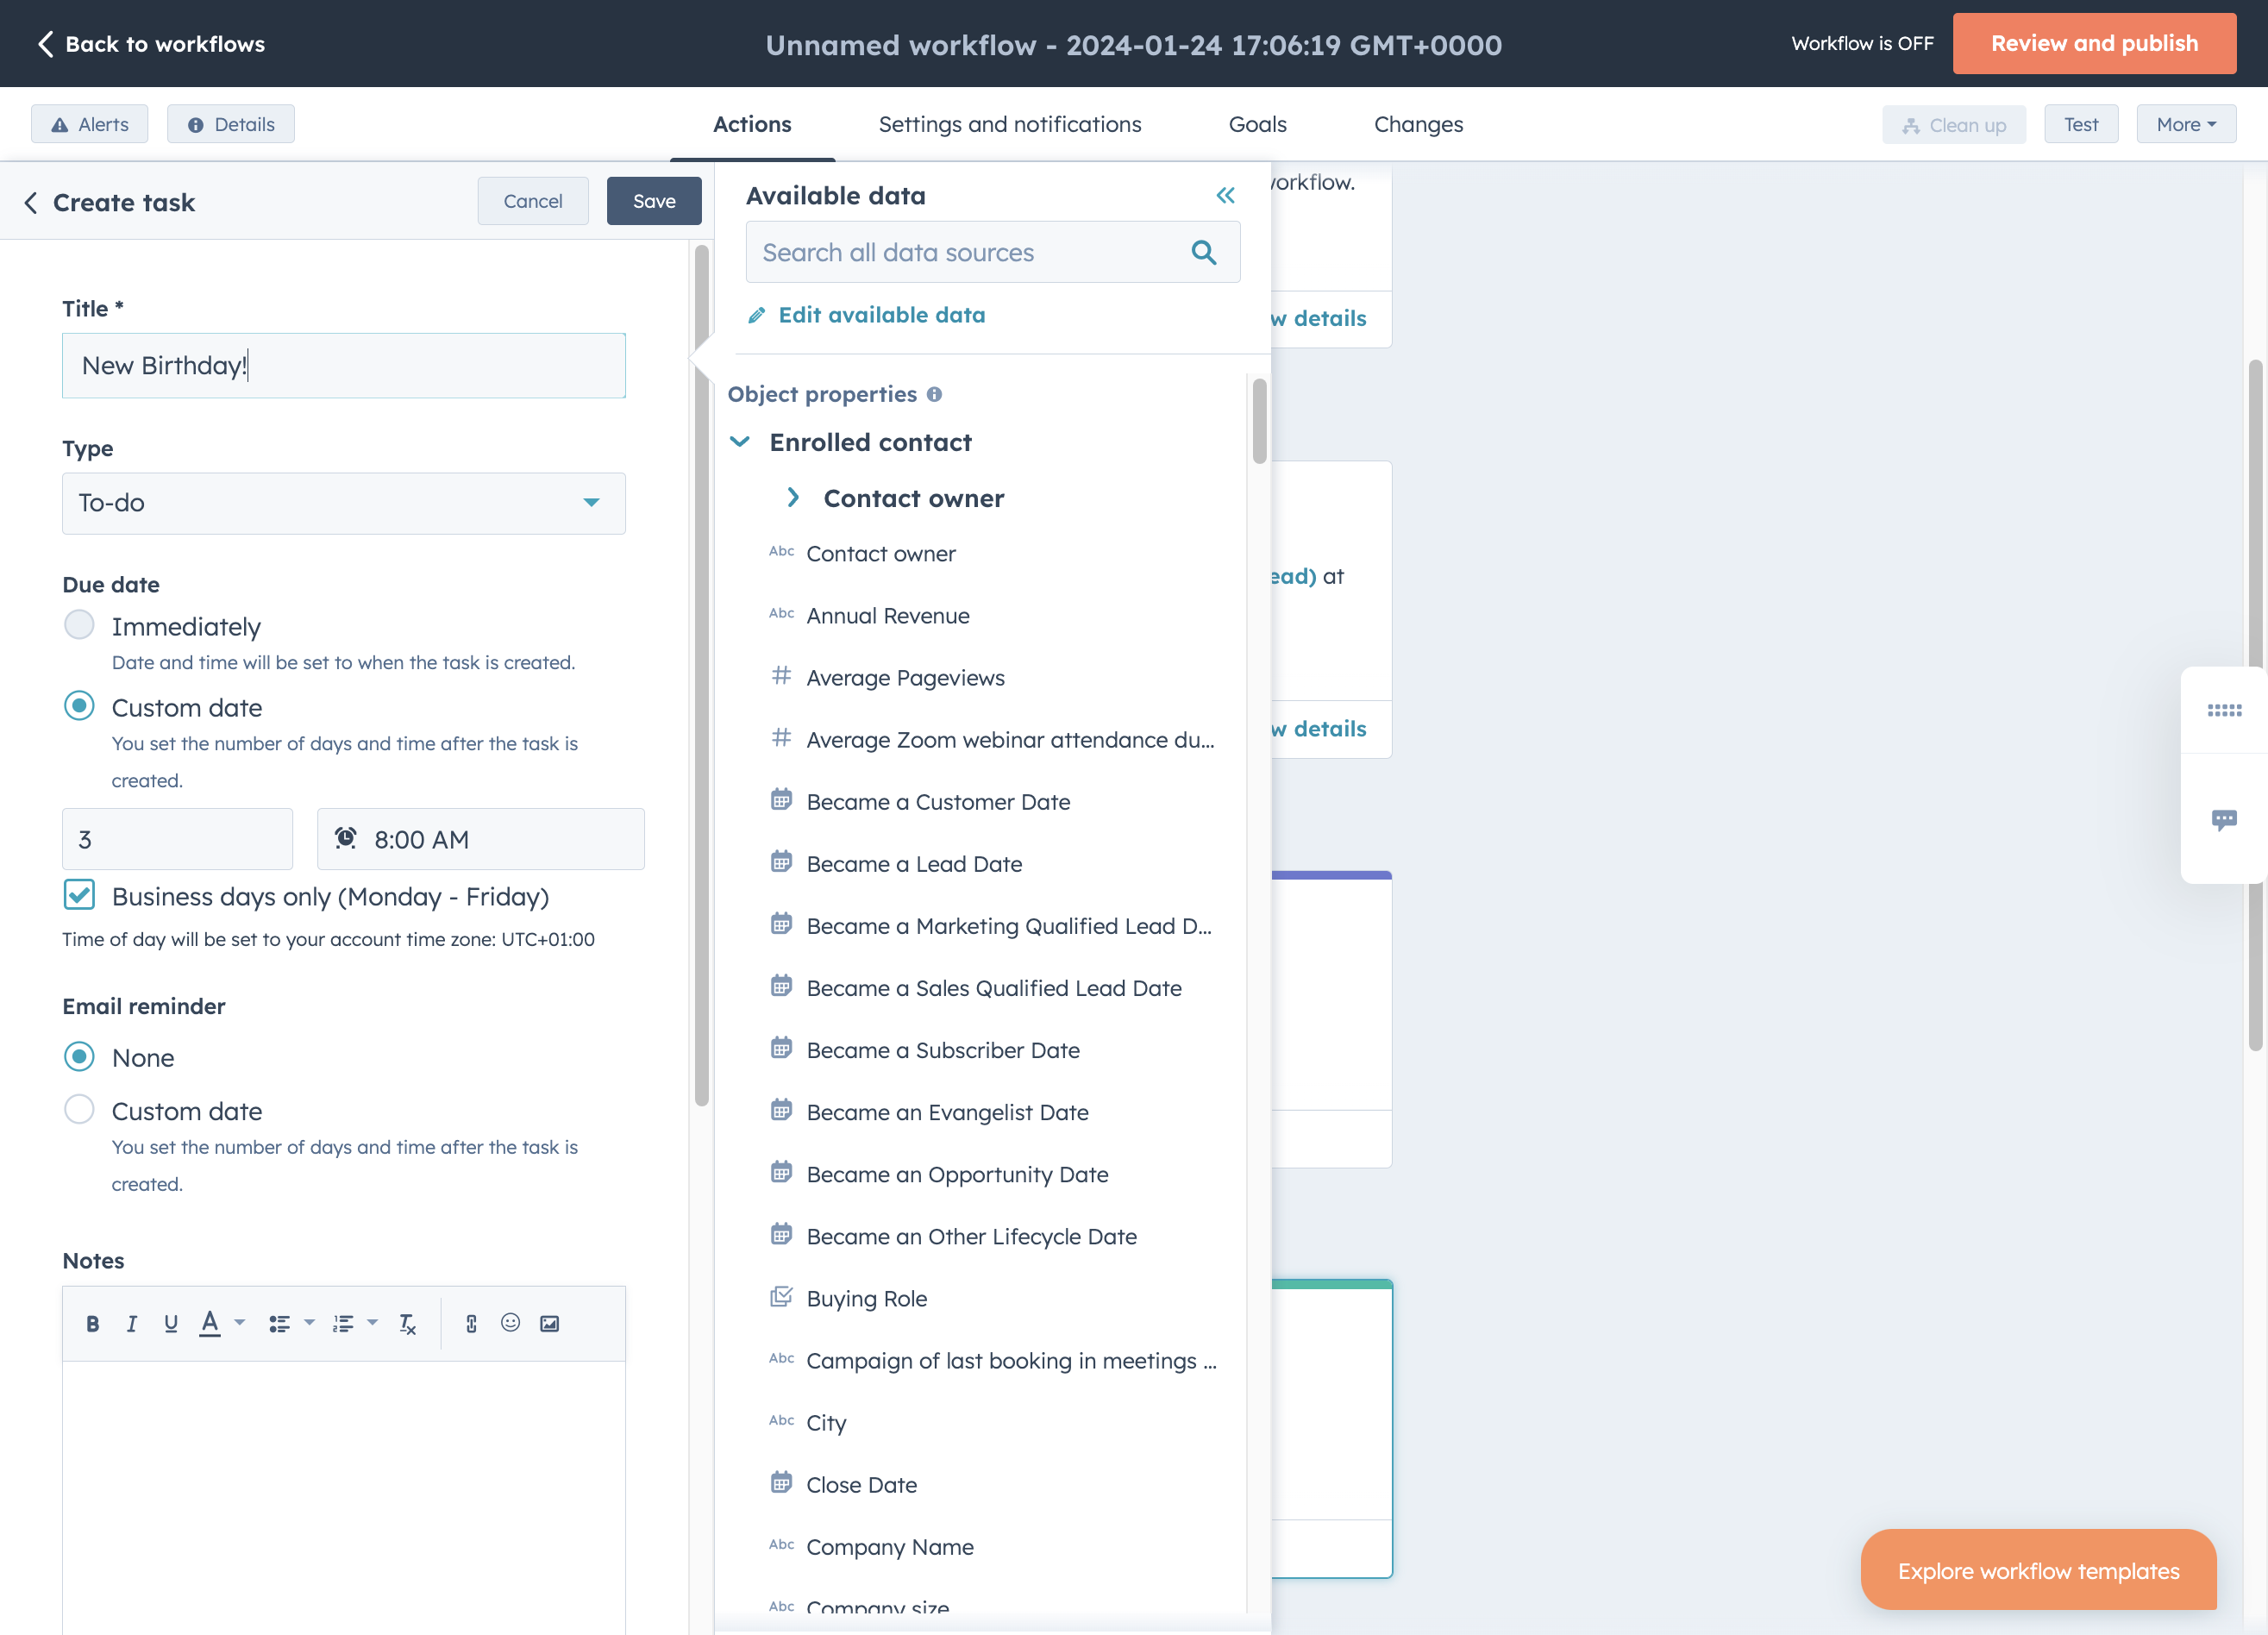The width and height of the screenshot is (2268, 1635).
Task: Click the insert image icon
Action: 550,1324
